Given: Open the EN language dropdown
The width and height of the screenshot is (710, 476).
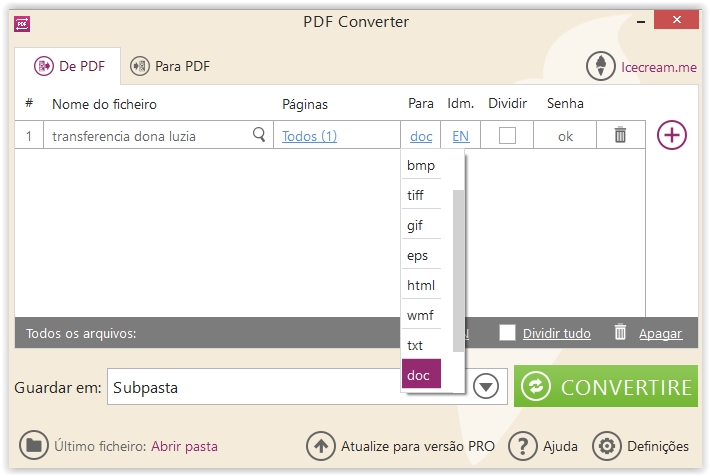Looking at the screenshot, I should click(x=461, y=136).
